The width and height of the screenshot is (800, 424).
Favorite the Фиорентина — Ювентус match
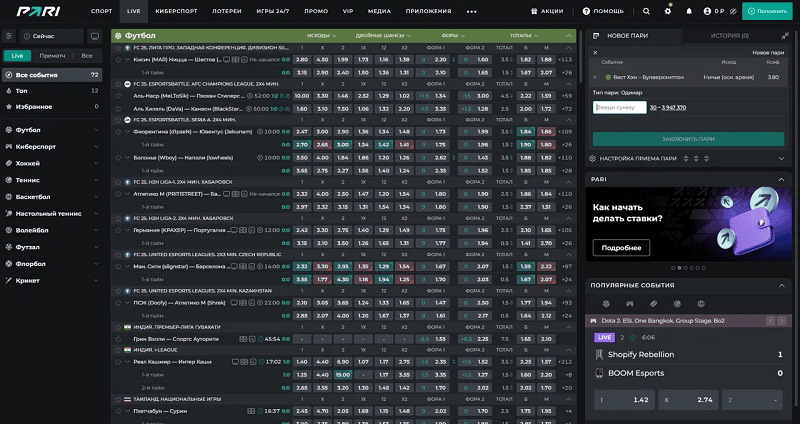(118, 132)
